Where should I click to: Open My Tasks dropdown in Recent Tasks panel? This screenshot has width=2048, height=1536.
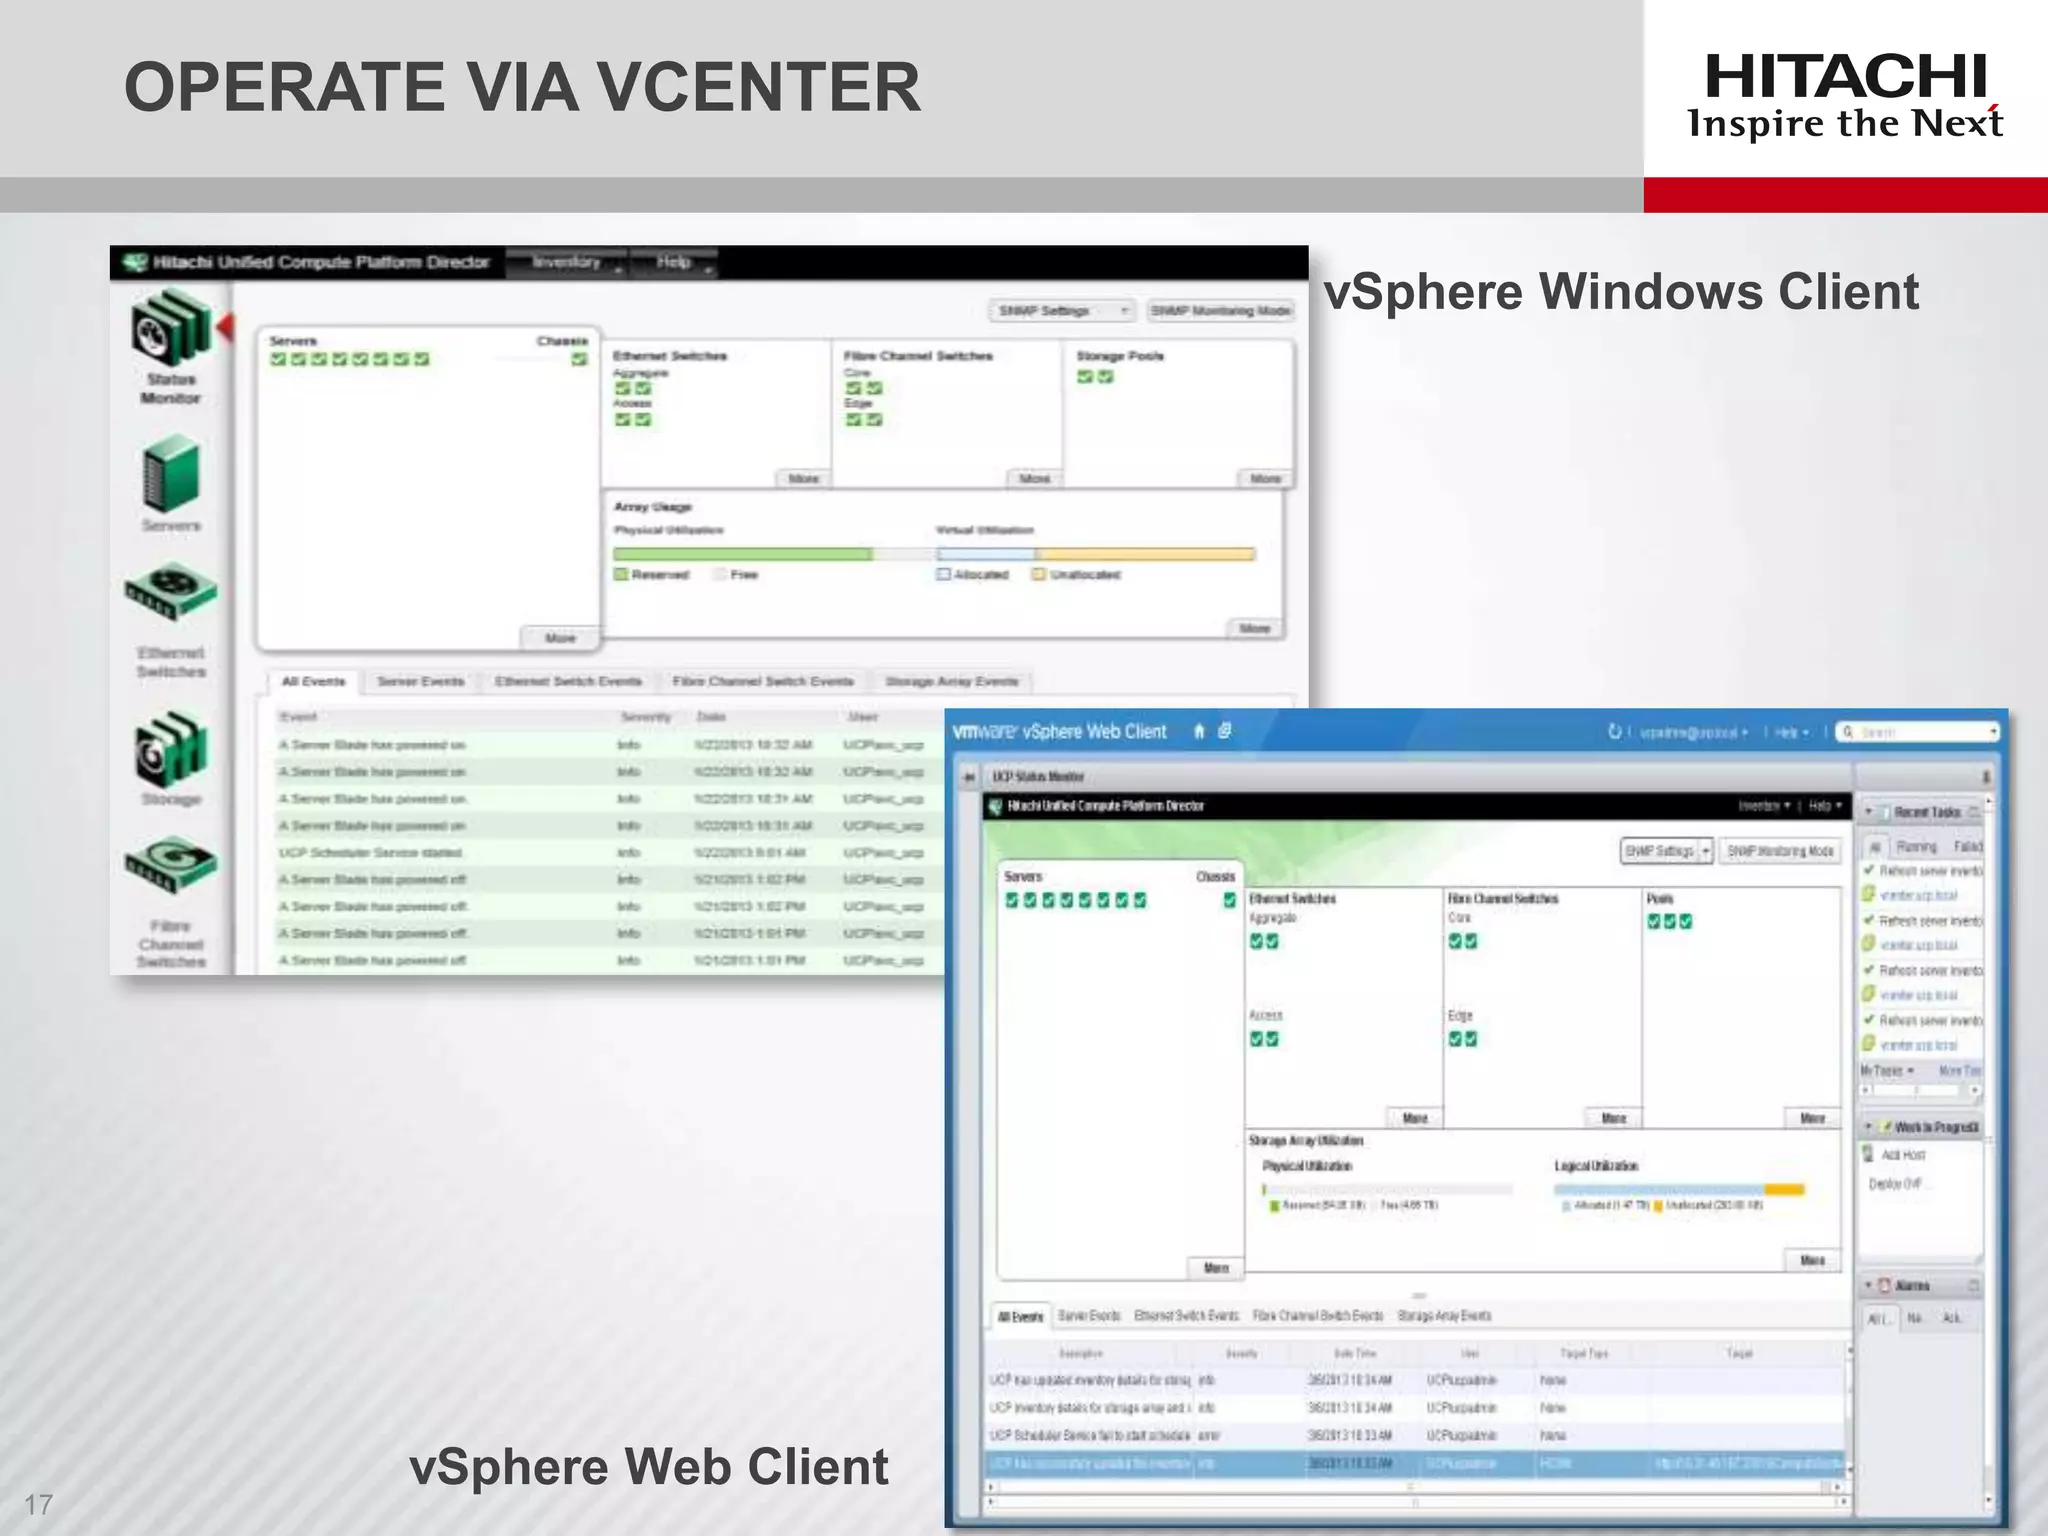(1887, 1071)
